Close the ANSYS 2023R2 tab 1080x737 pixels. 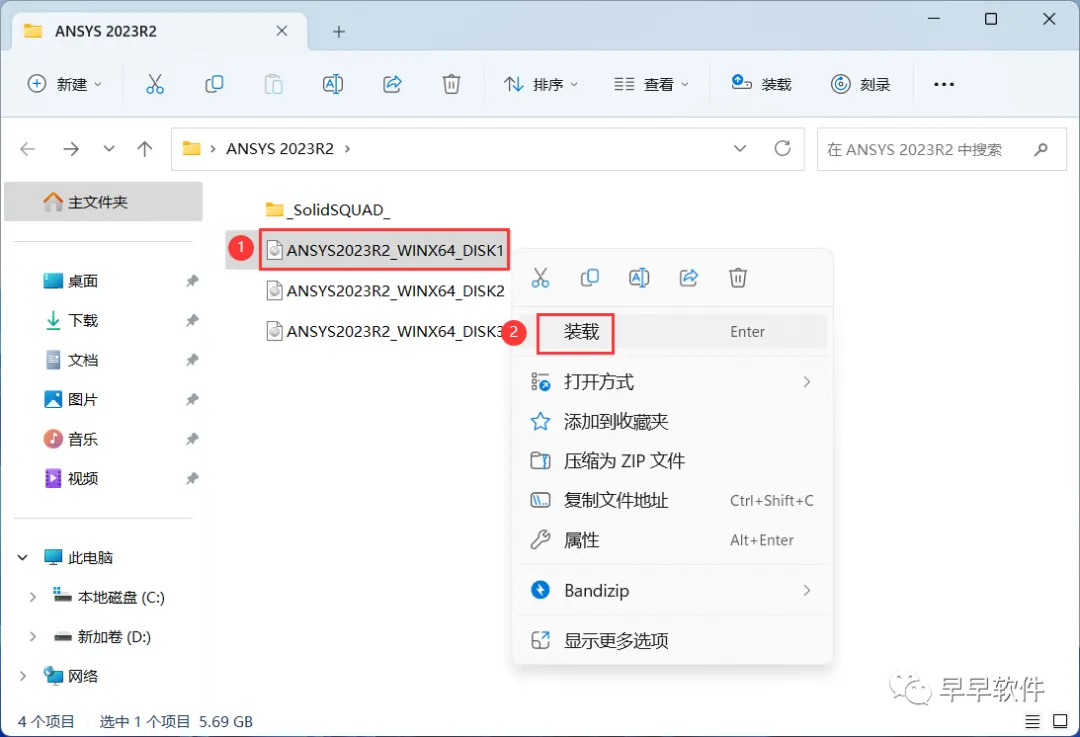coord(282,31)
